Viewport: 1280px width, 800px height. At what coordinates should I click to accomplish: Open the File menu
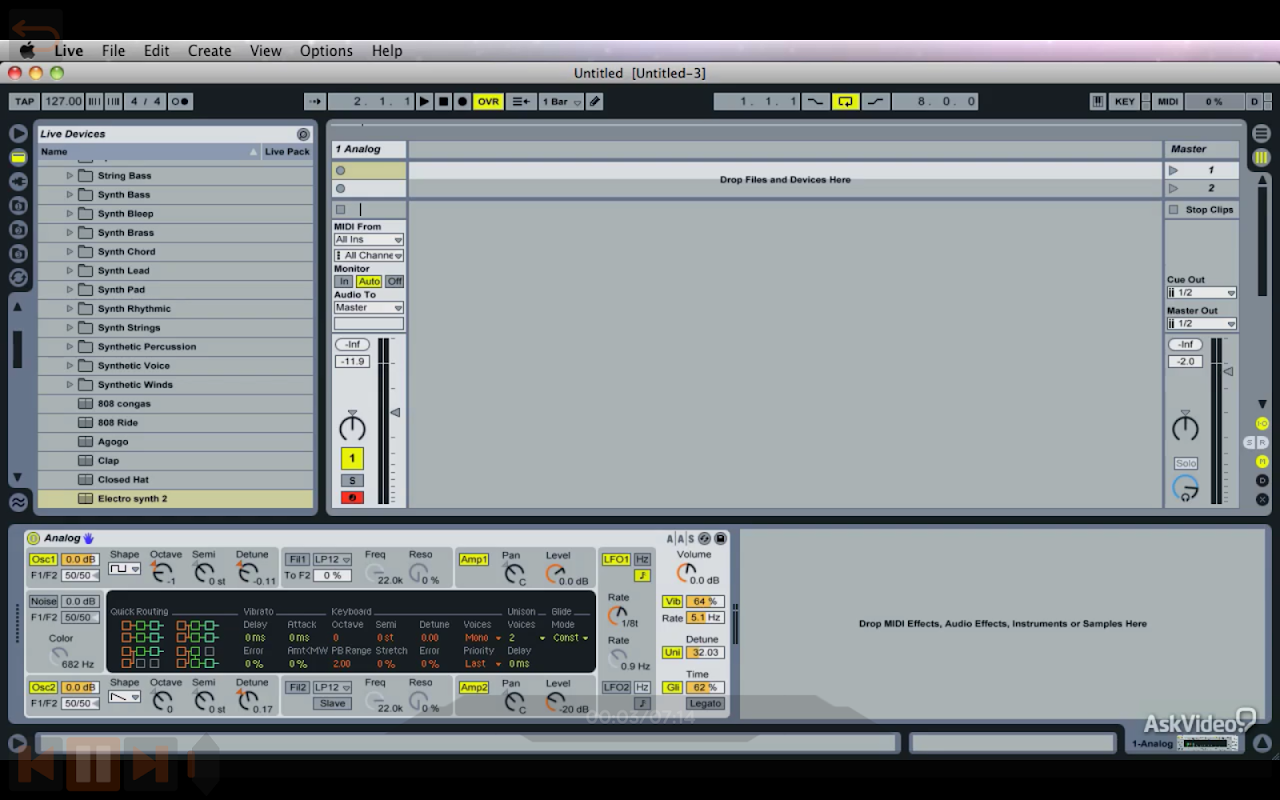(113, 51)
